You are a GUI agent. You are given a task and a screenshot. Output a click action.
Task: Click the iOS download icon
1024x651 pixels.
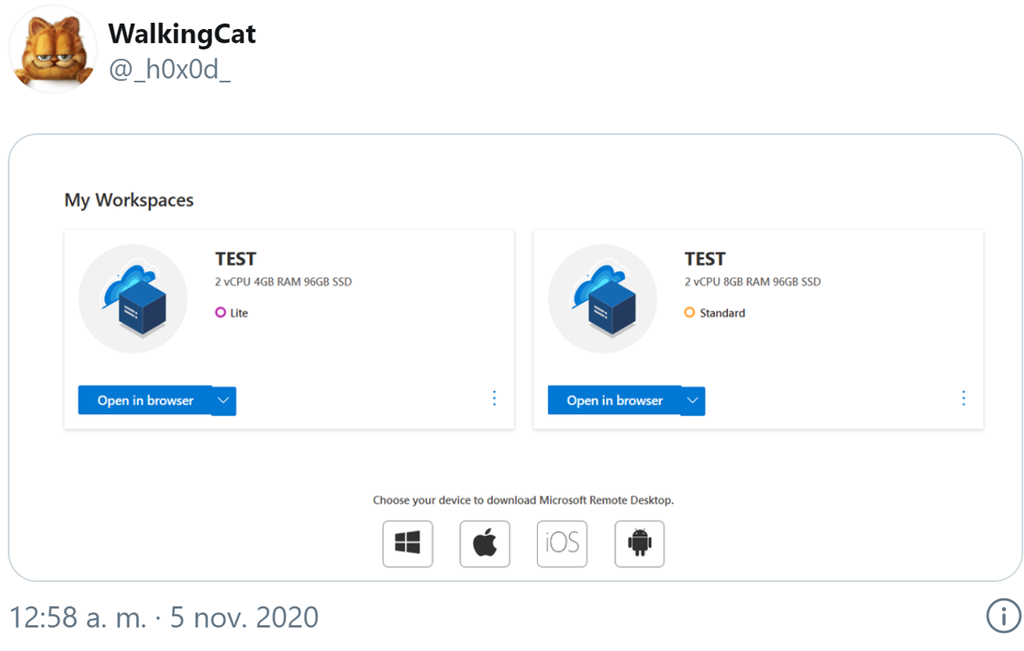tap(562, 544)
